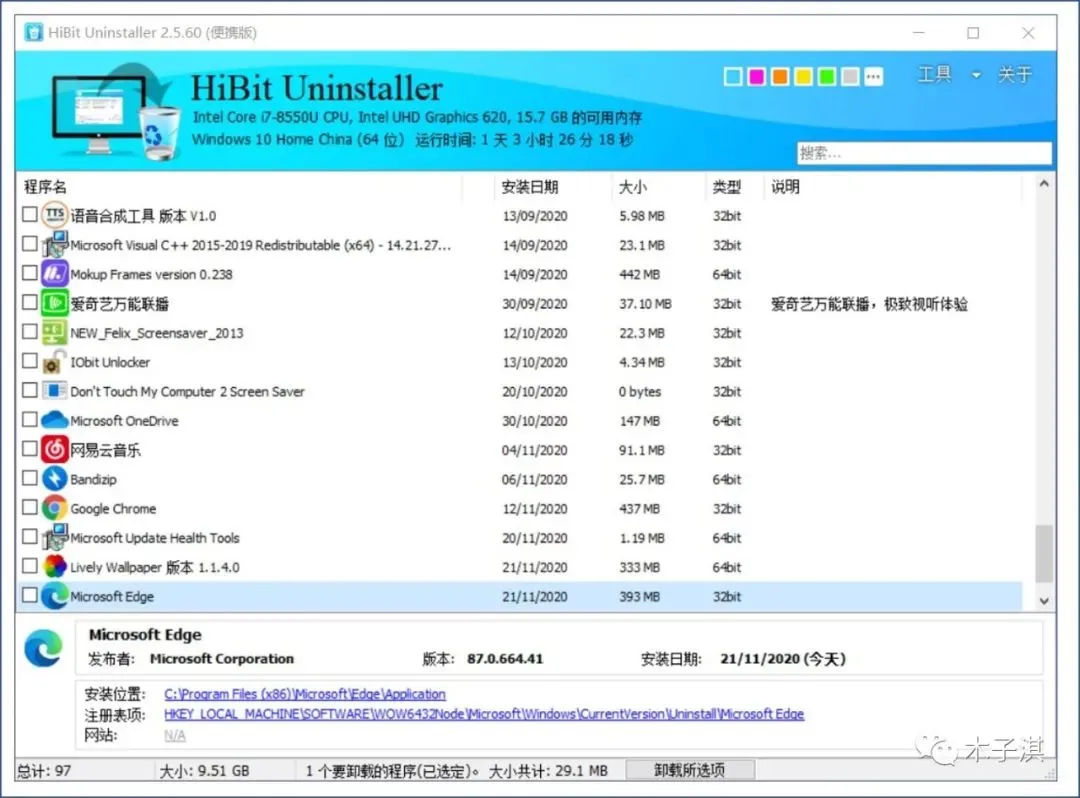The image size is (1080, 798).
Task: Tick the Bandizip checkbox
Action: coord(29,477)
